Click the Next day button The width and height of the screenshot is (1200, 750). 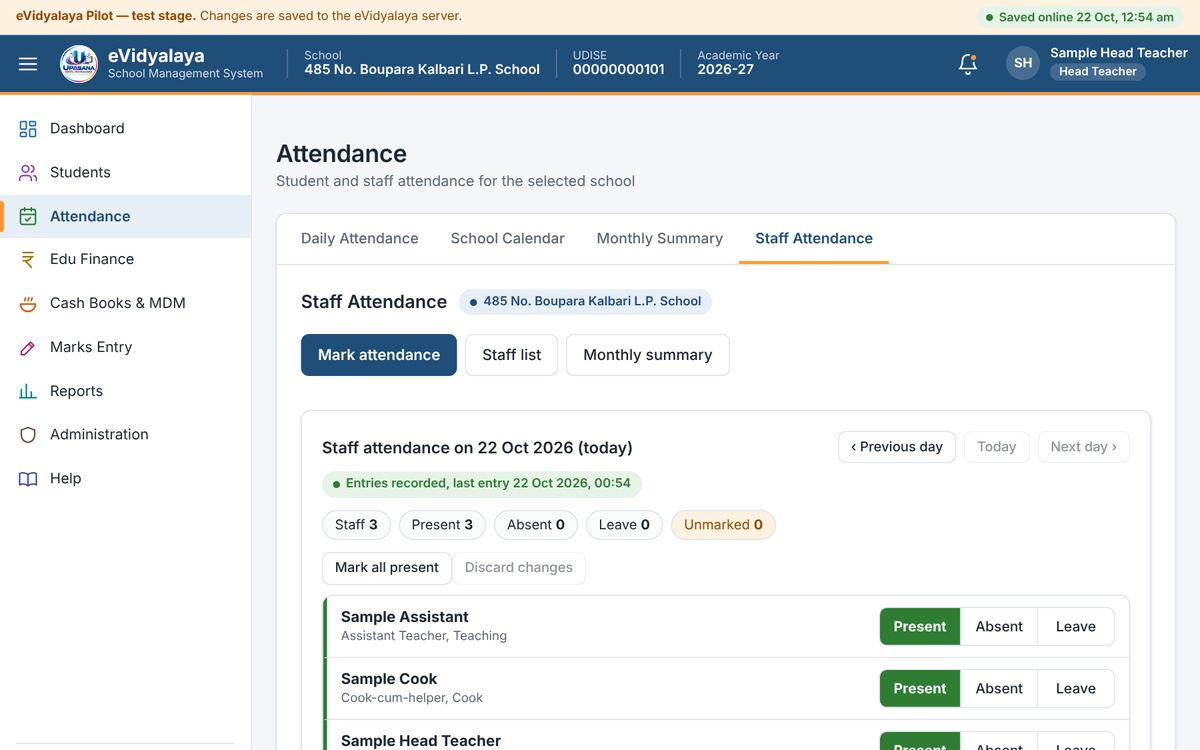1084,447
